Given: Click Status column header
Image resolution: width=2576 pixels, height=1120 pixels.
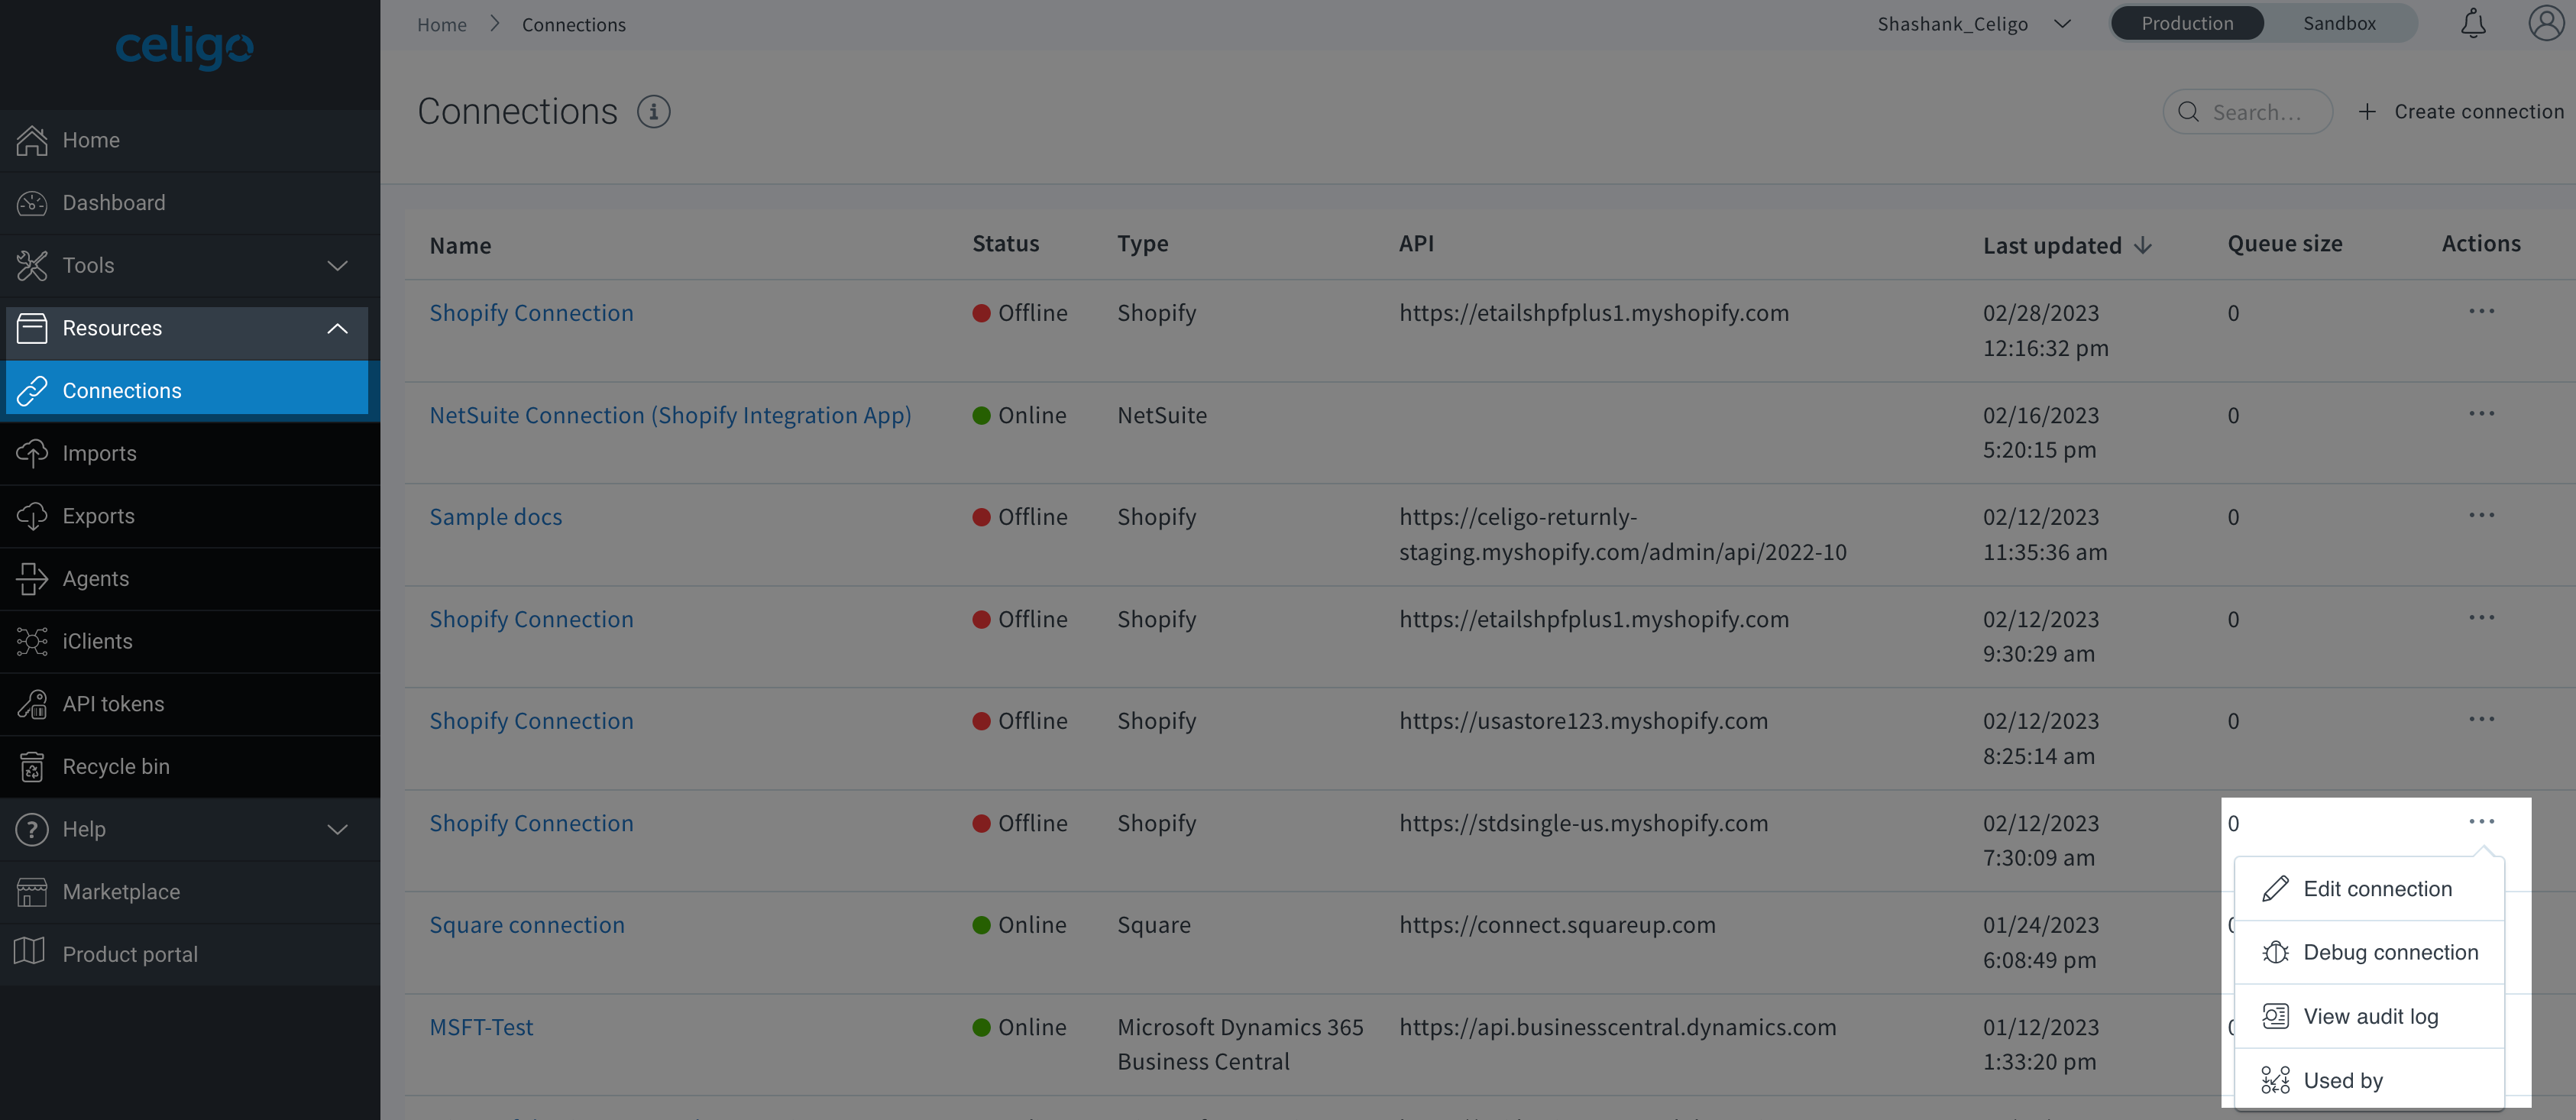Looking at the screenshot, I should (x=1006, y=243).
